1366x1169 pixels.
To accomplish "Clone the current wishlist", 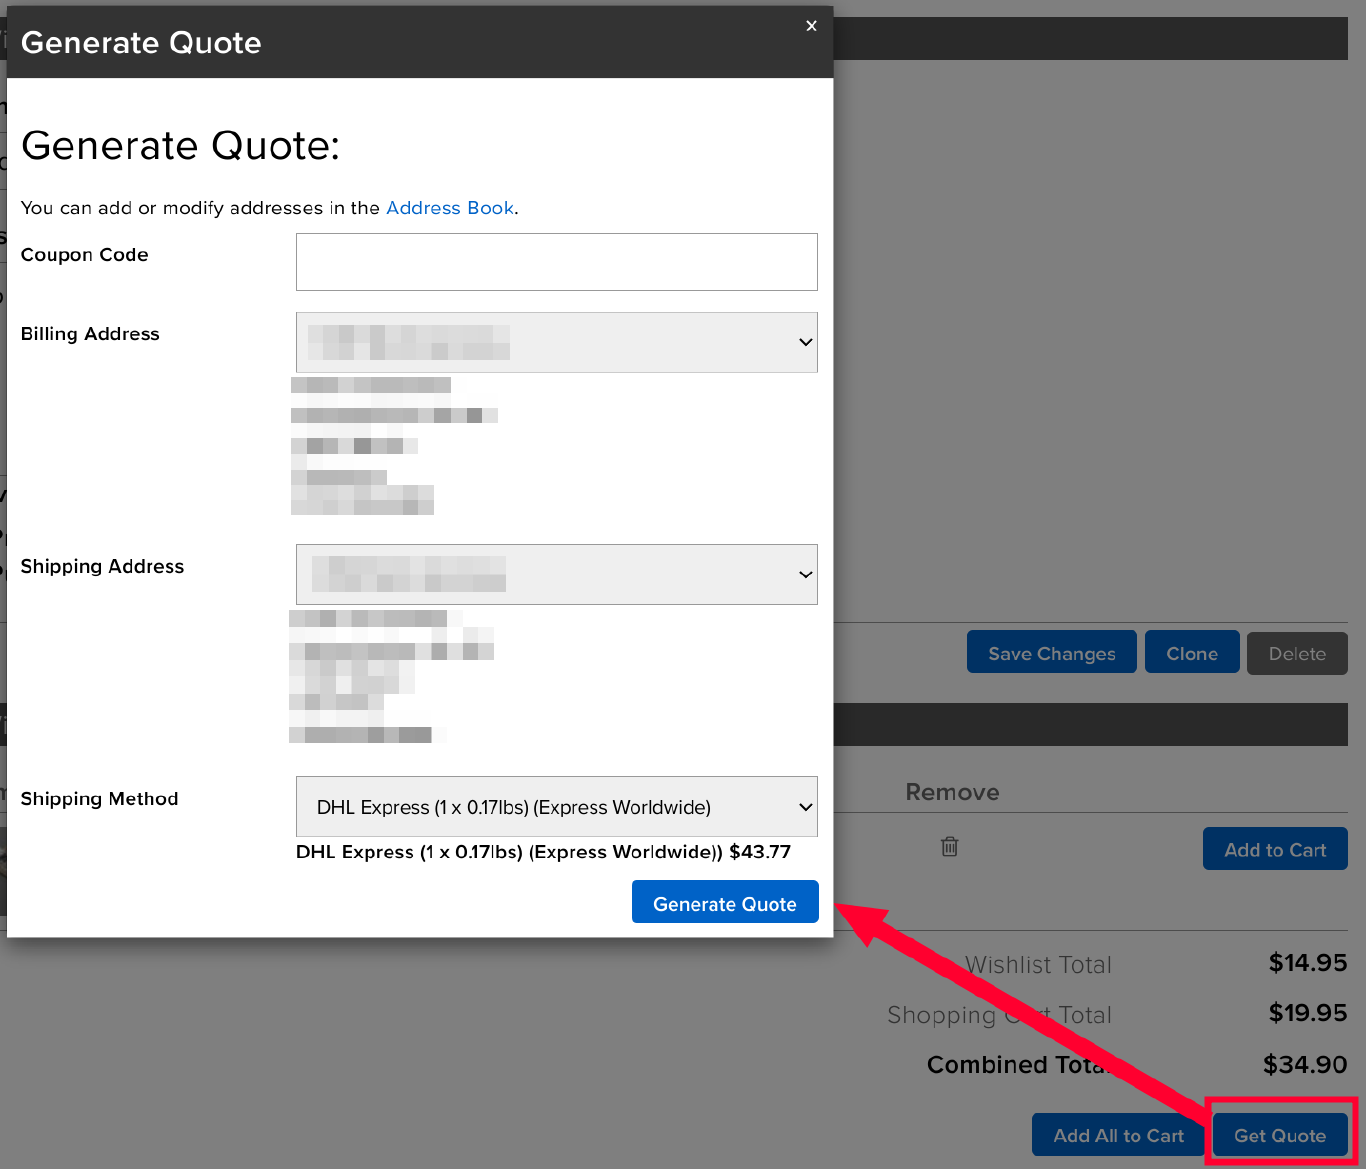I will pos(1191,651).
